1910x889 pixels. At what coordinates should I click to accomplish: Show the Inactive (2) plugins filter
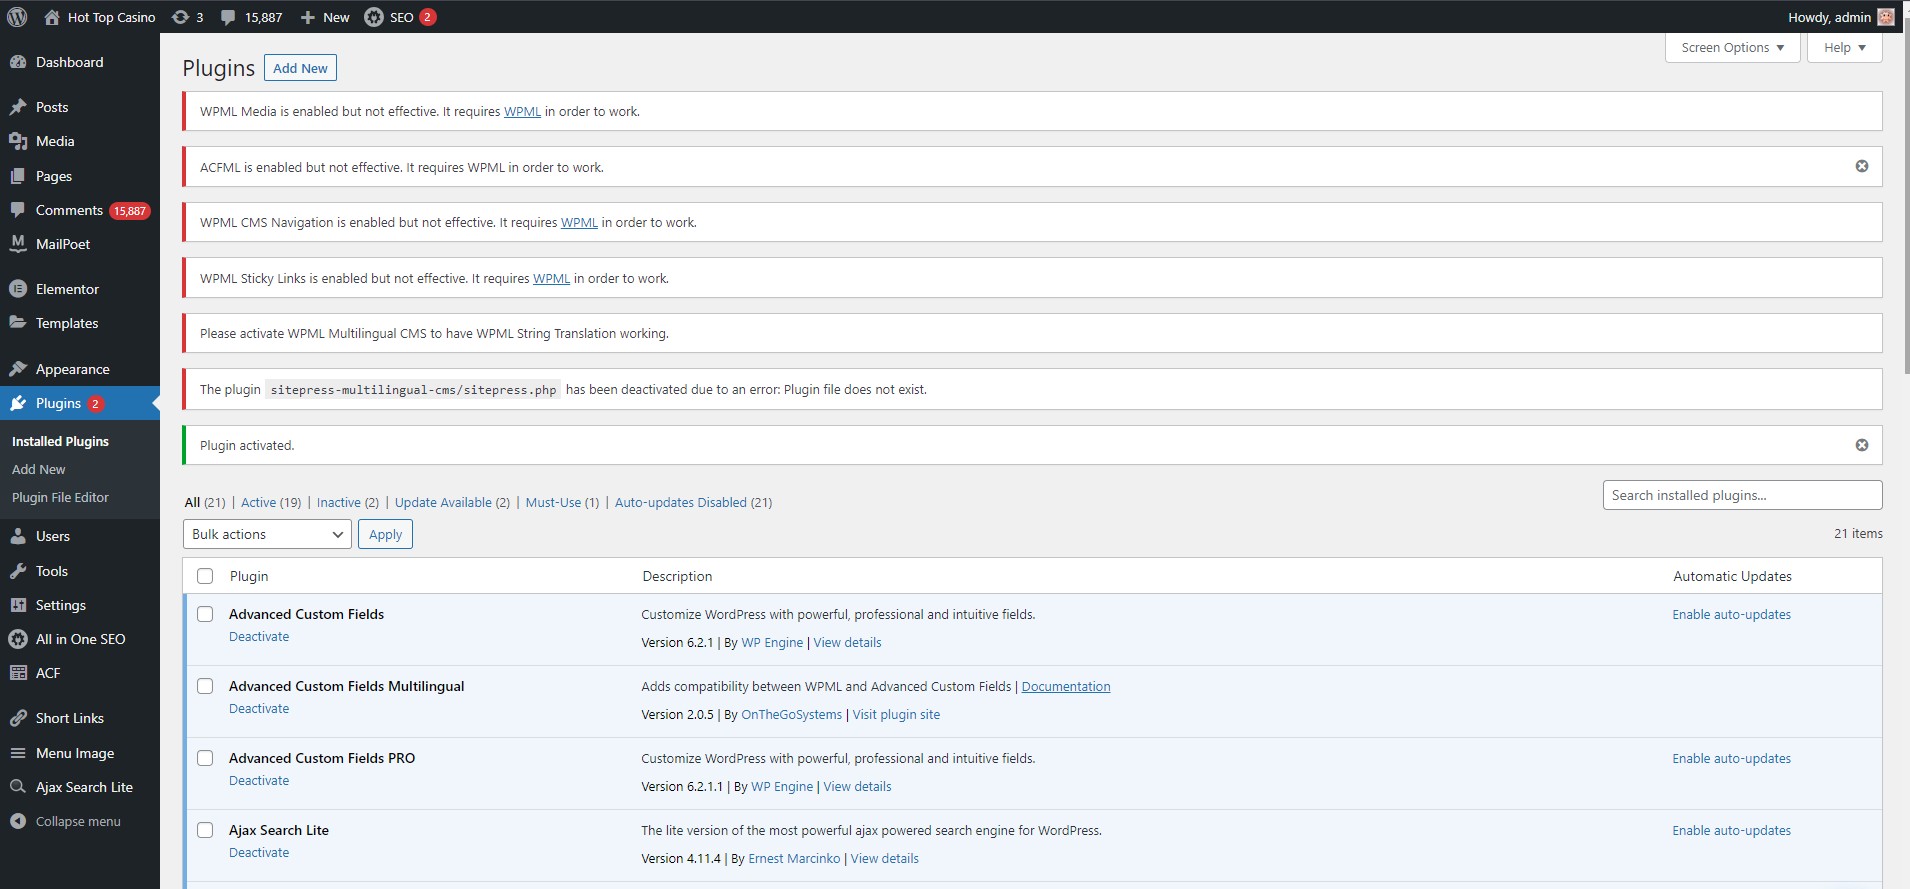coord(348,502)
